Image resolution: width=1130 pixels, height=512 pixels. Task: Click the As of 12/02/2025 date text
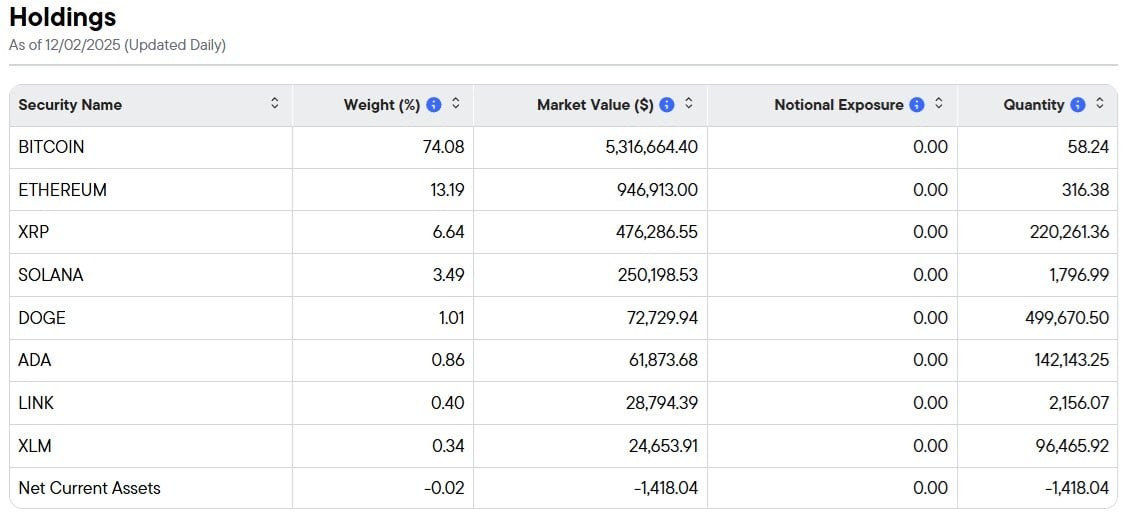point(117,45)
